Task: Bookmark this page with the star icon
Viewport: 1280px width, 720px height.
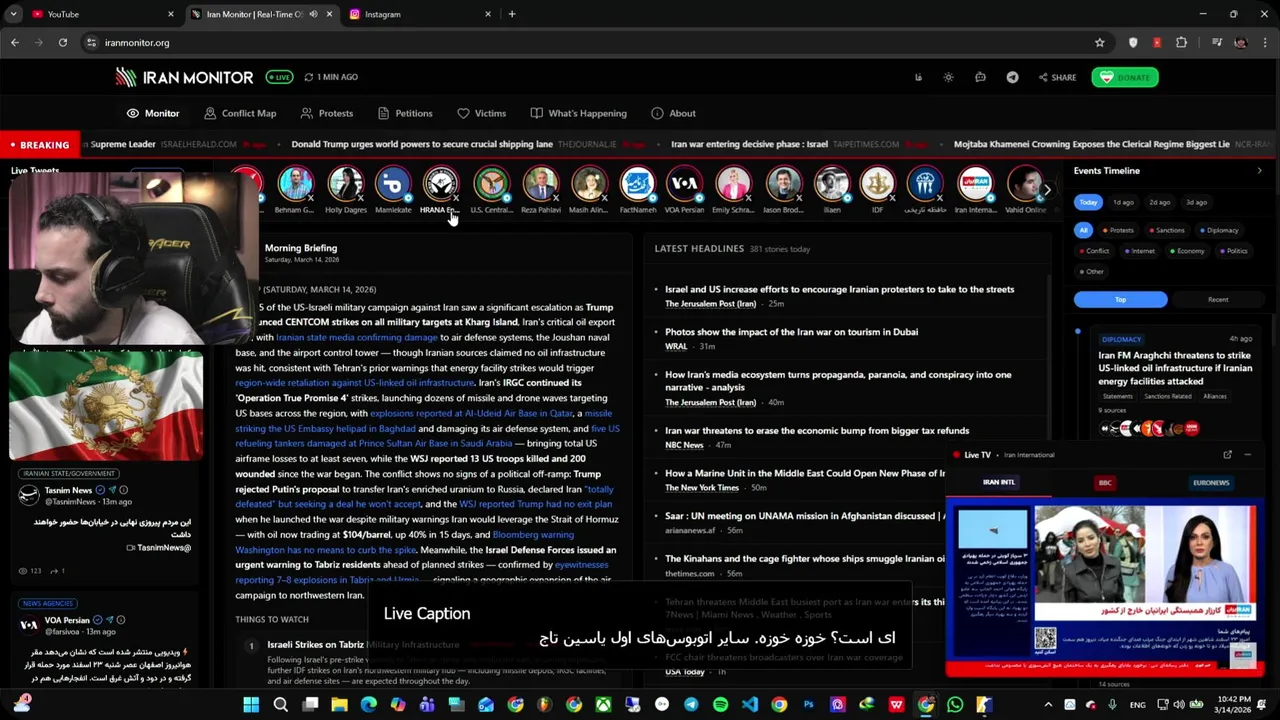Action: coord(1099,42)
